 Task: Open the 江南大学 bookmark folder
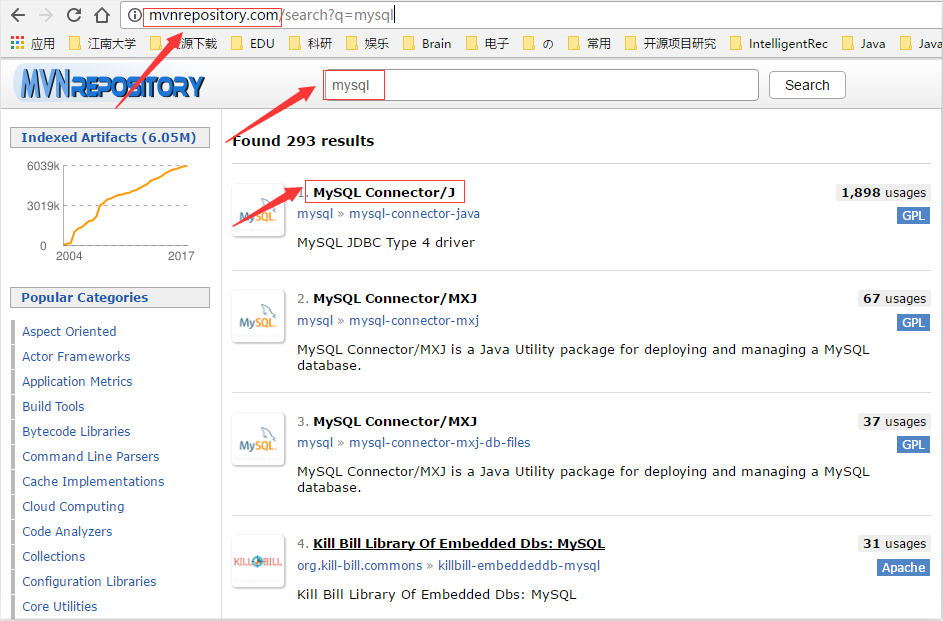click(103, 43)
